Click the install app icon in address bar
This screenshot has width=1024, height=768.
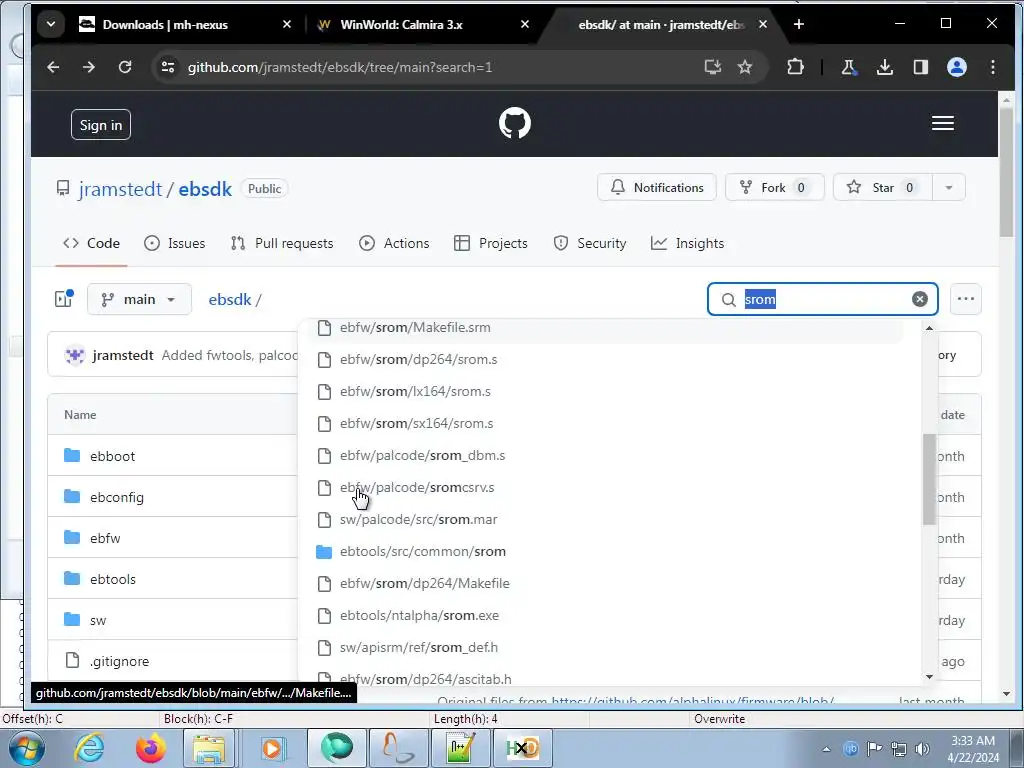712,67
